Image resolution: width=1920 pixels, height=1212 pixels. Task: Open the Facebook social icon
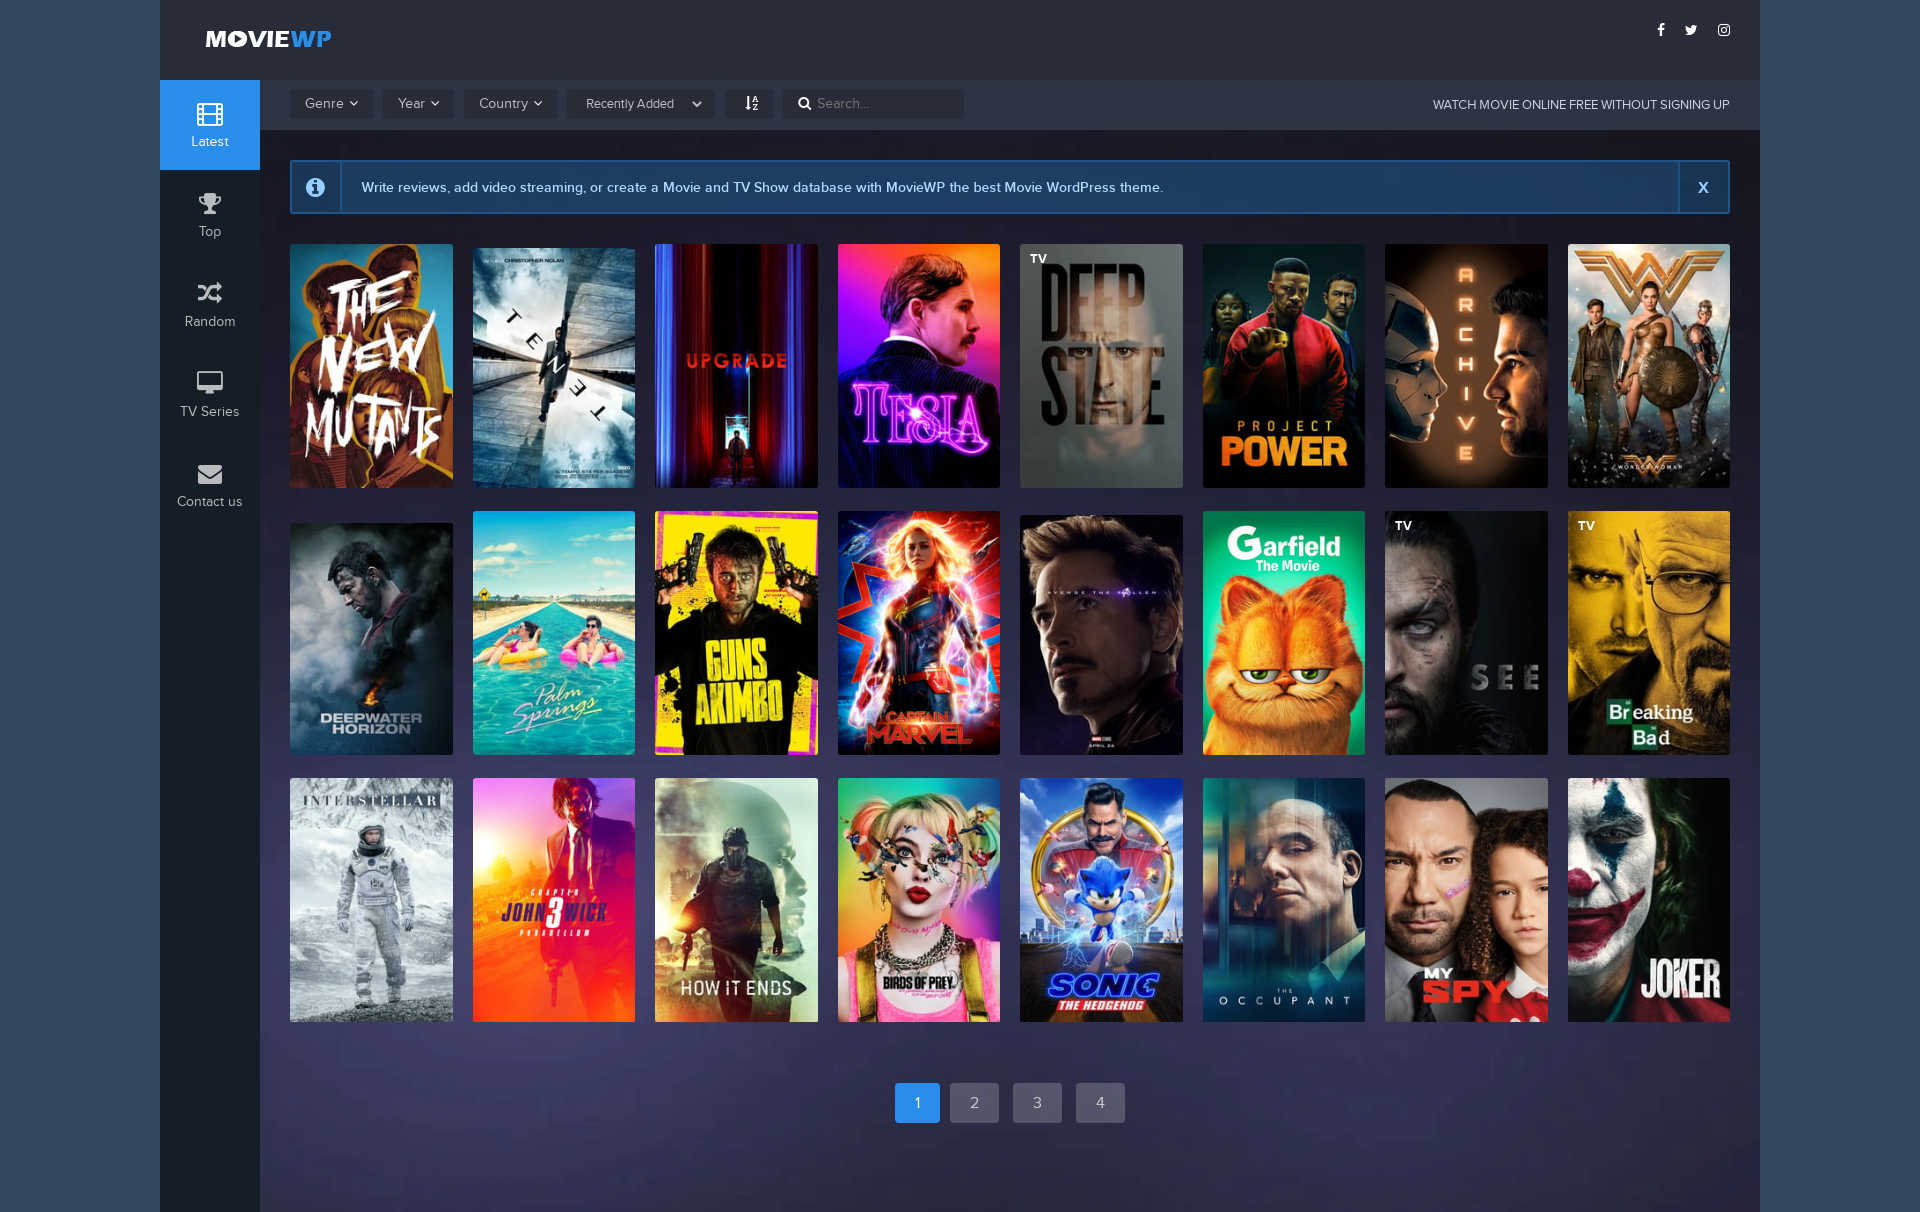1660,30
